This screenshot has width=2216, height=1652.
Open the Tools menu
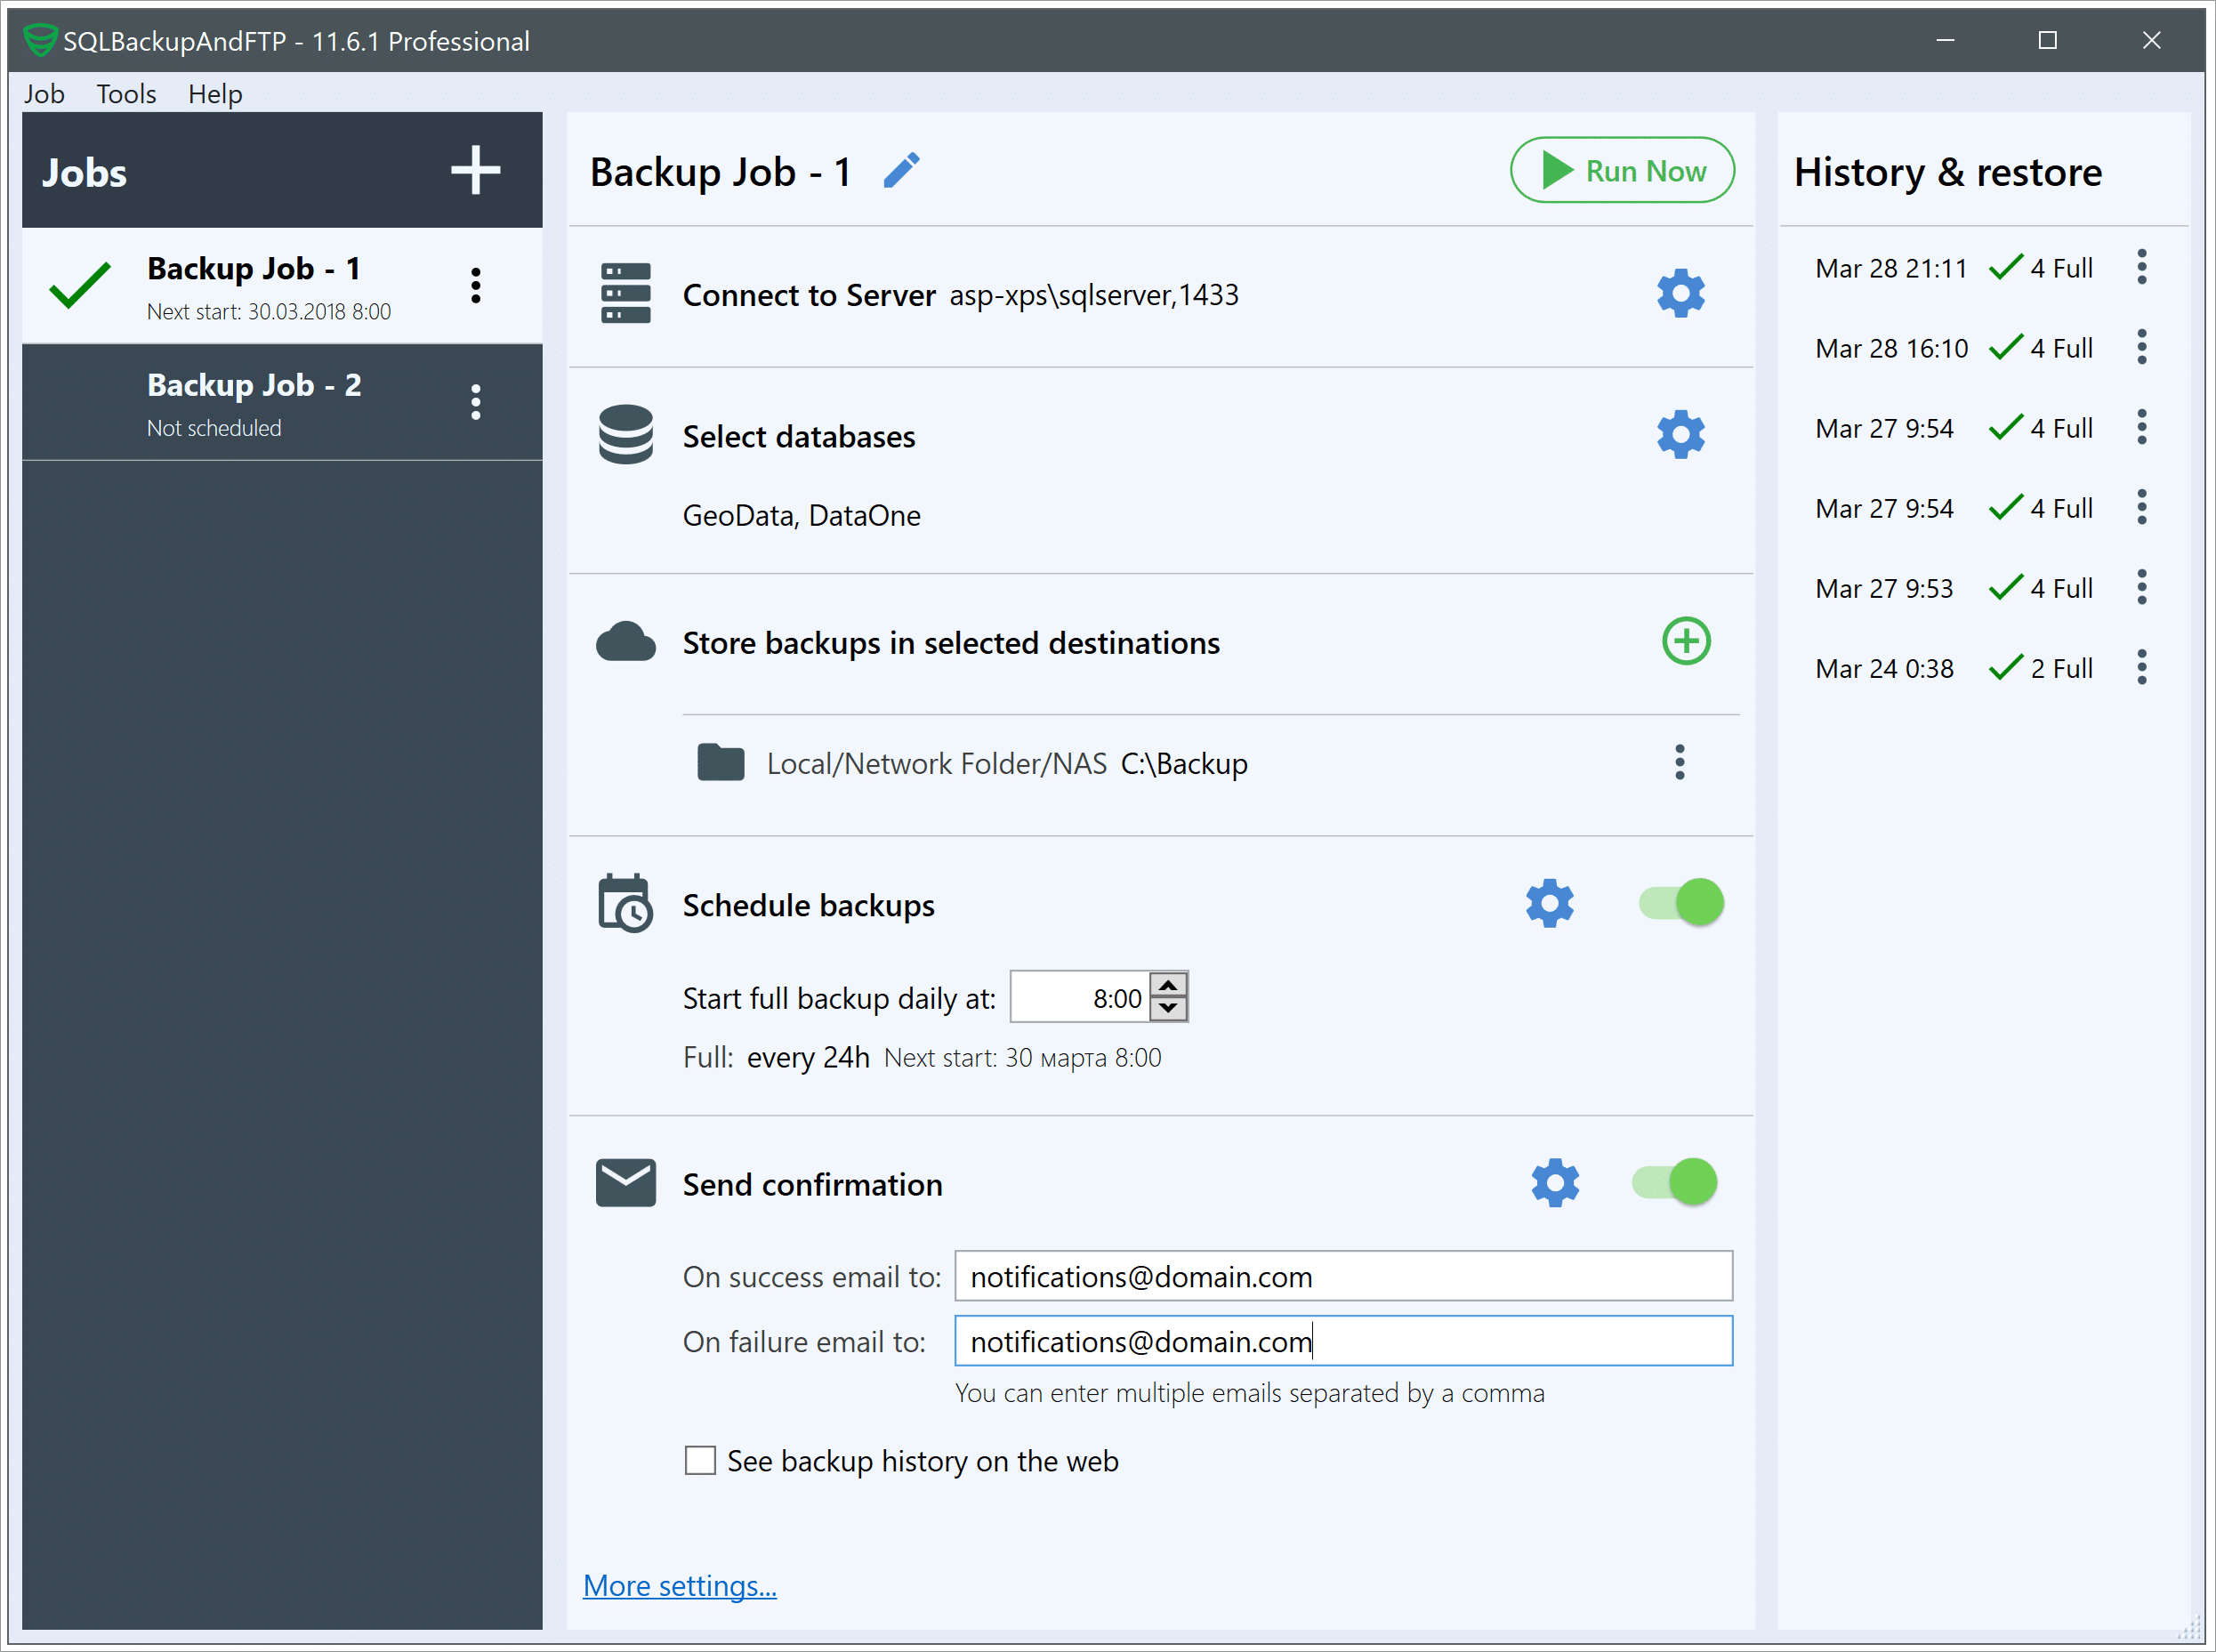[126, 94]
